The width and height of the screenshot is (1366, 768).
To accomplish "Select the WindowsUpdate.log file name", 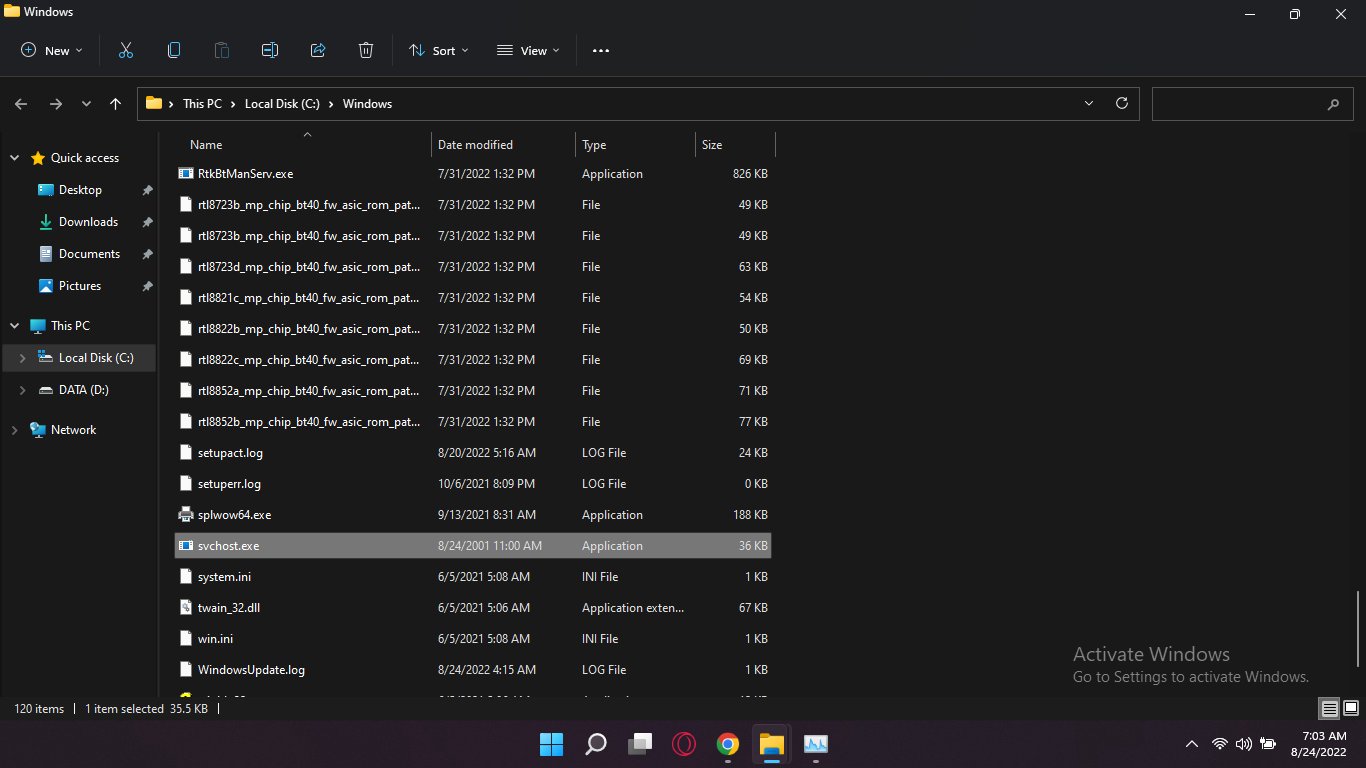I will 251,670.
